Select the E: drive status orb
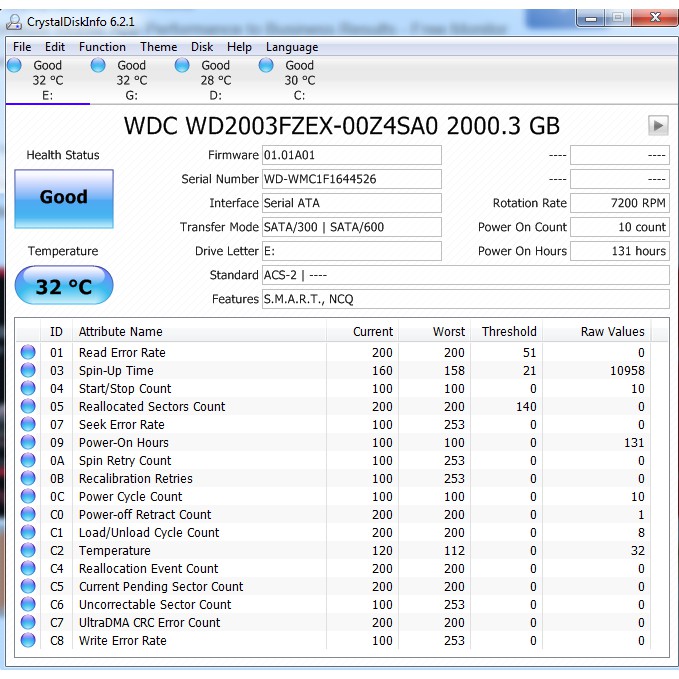 [x=14, y=66]
